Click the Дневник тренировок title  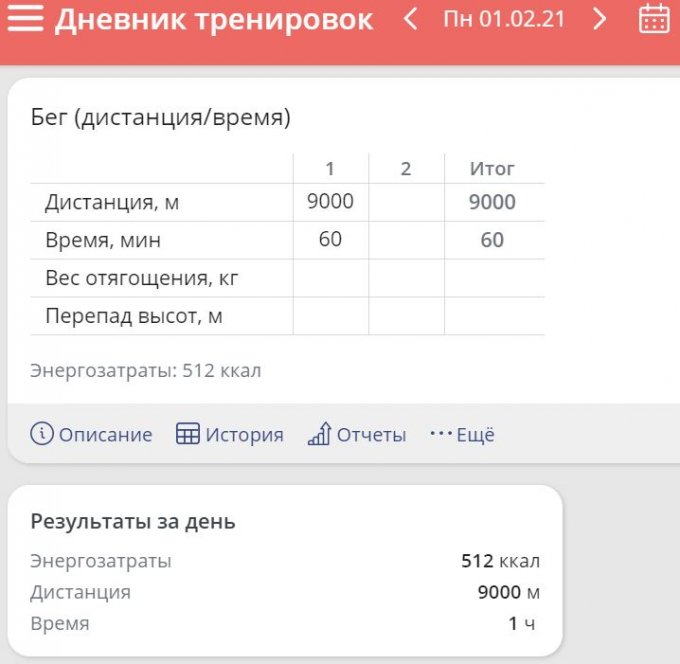214,20
